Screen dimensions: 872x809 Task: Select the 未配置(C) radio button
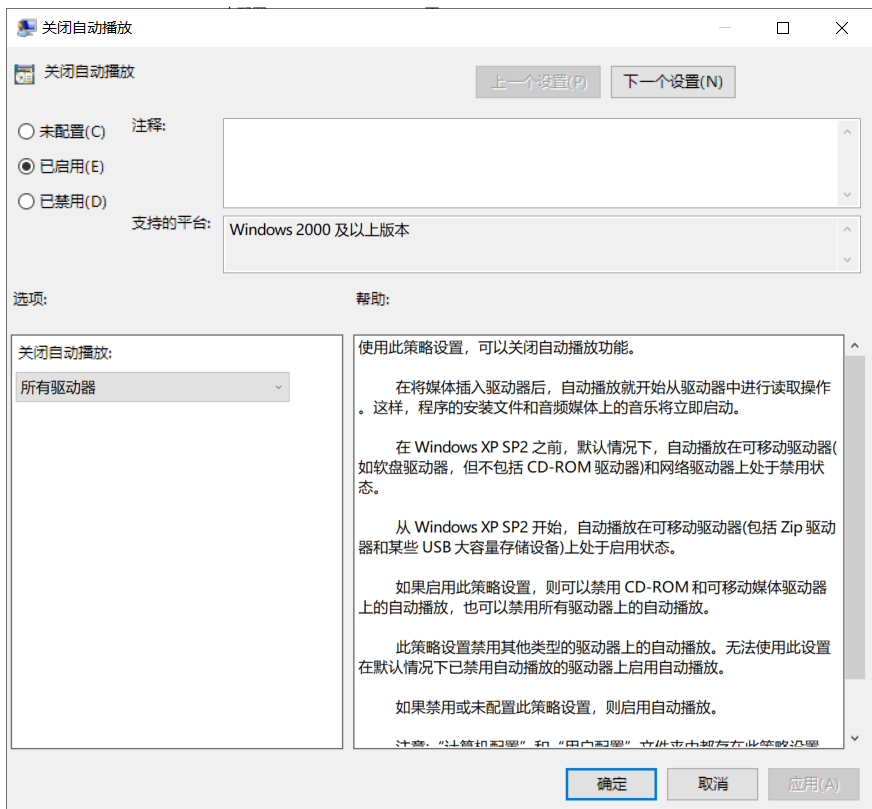26,132
